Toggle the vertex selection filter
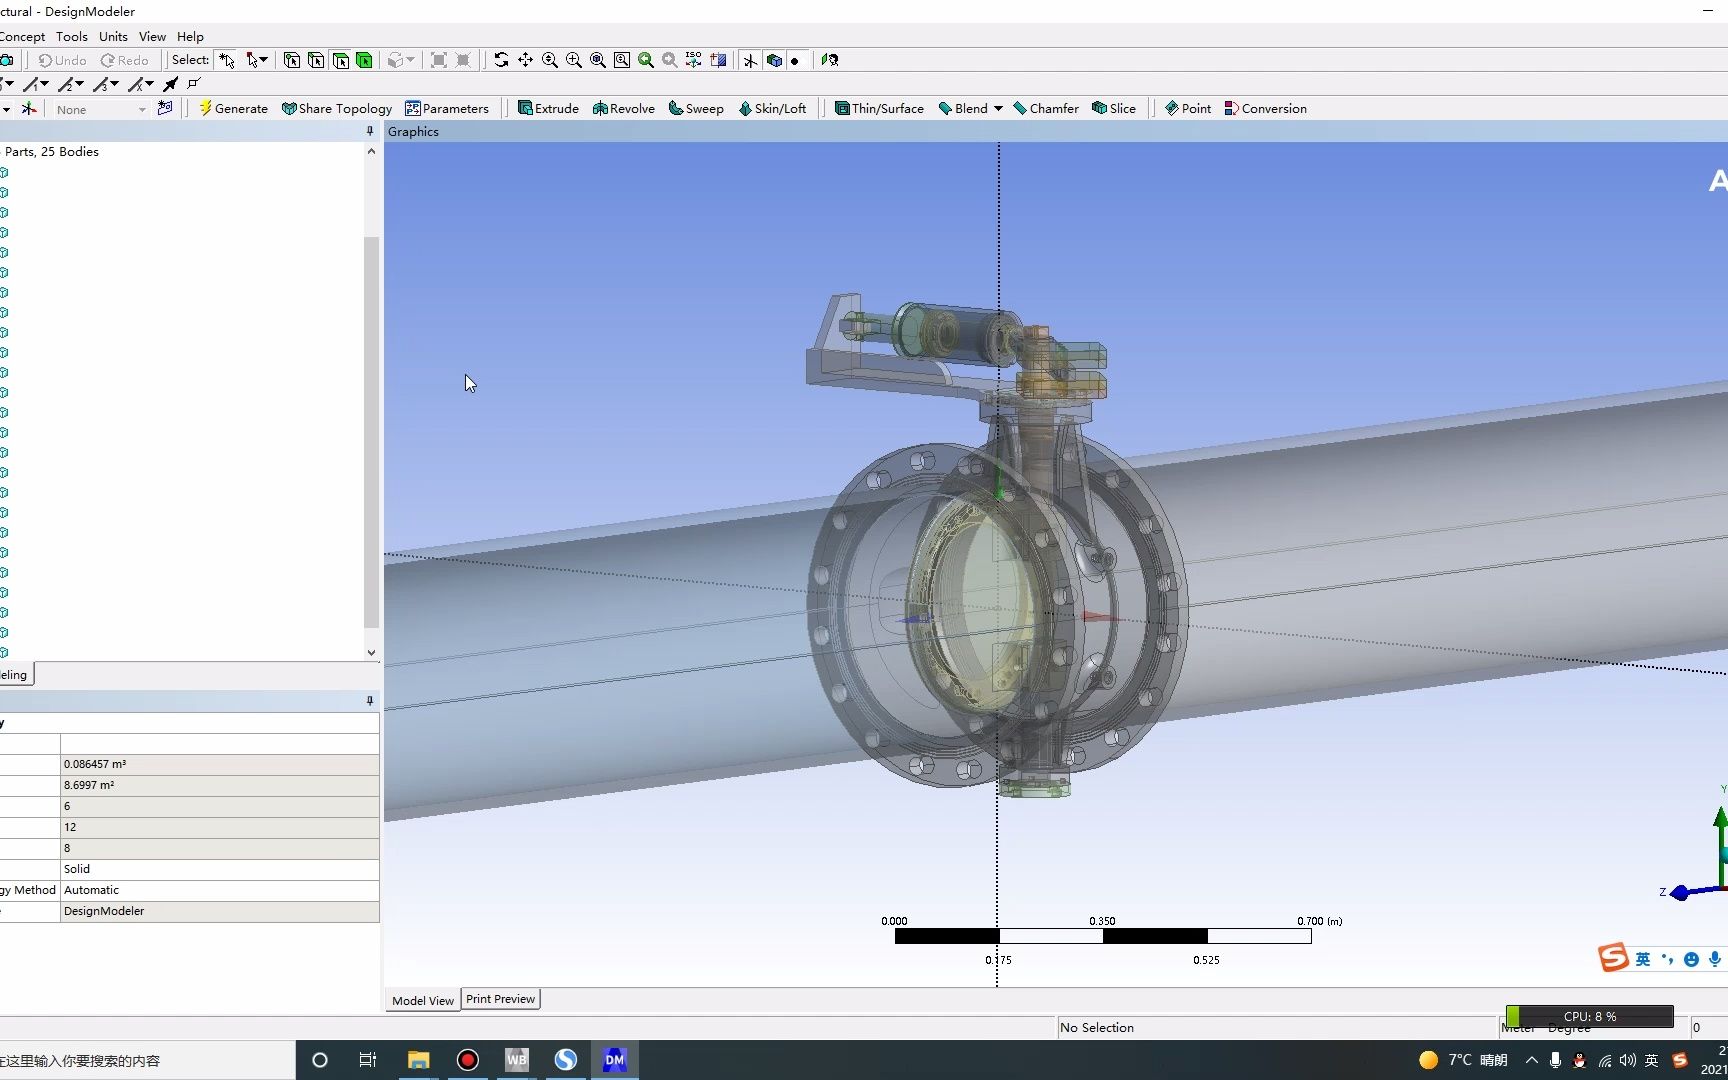This screenshot has height=1080, width=1728. click(x=292, y=60)
